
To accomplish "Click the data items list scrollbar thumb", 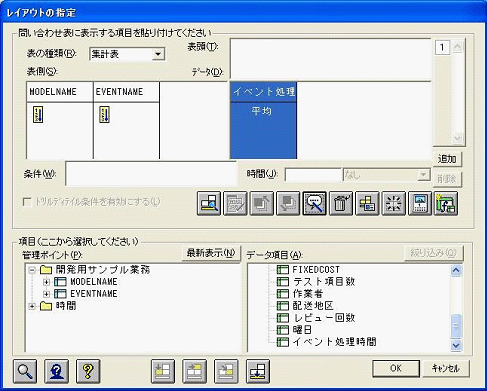I will (456, 326).
